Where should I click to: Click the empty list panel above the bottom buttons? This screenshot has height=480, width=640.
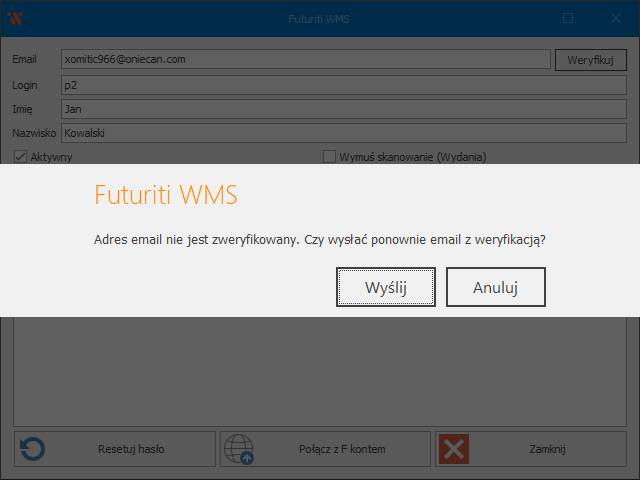tap(320, 370)
